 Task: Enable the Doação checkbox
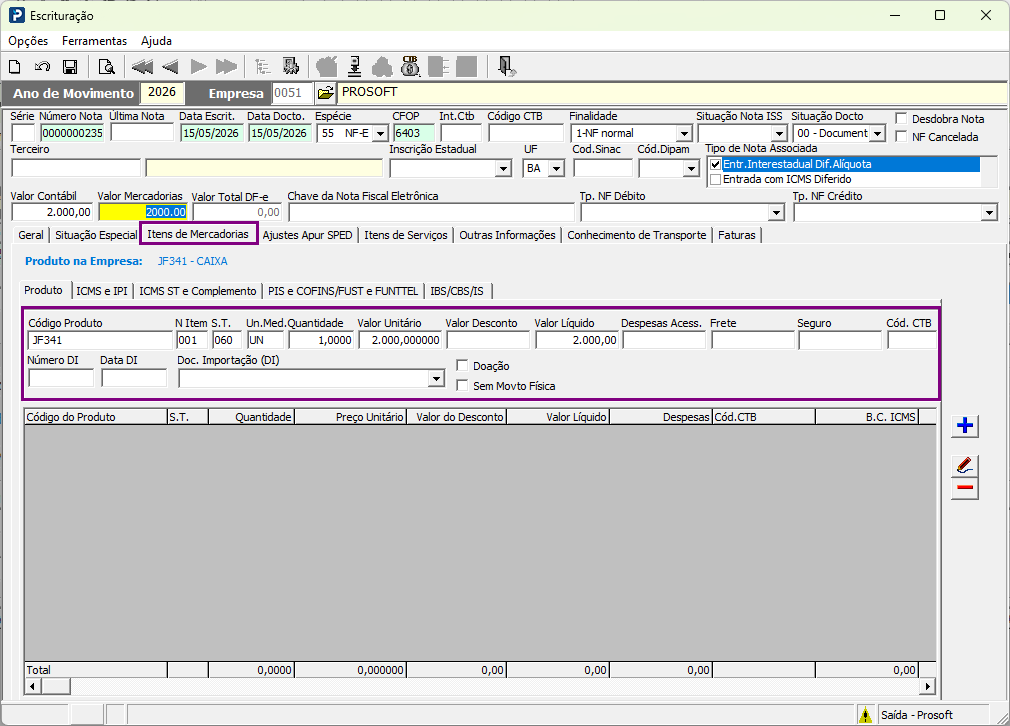(462, 366)
